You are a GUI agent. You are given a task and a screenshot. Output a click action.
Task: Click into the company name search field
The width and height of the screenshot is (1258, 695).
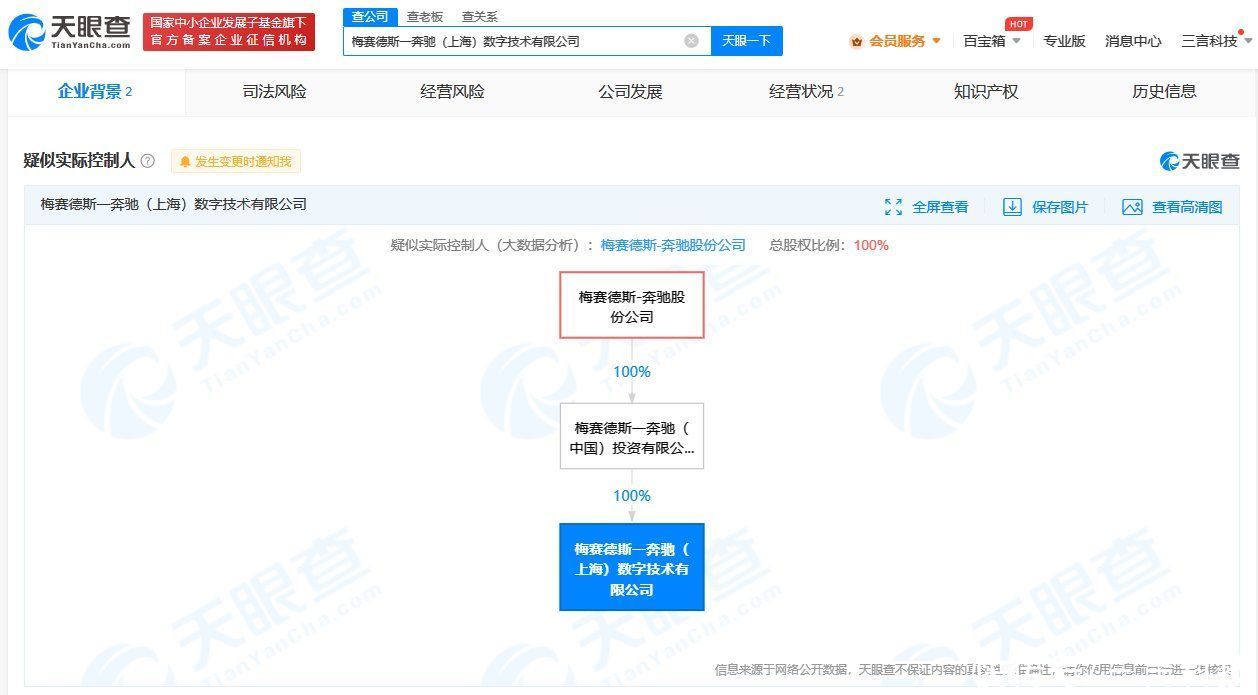[x=514, y=41]
